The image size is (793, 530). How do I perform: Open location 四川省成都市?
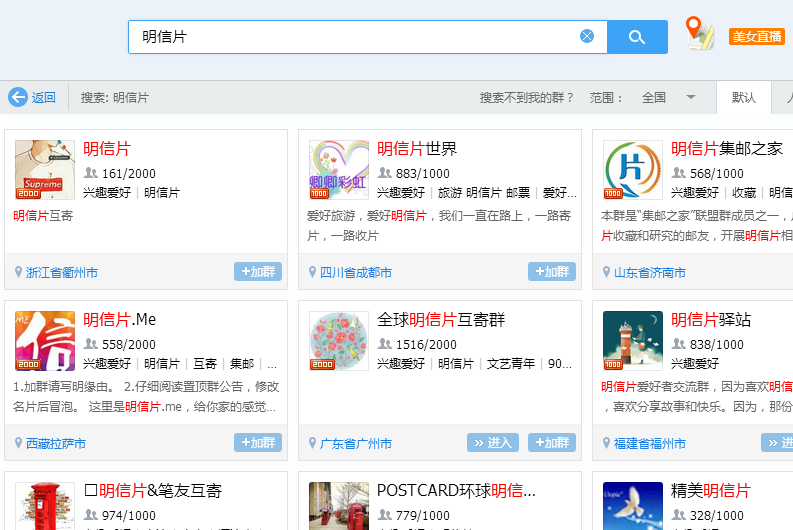point(356,273)
